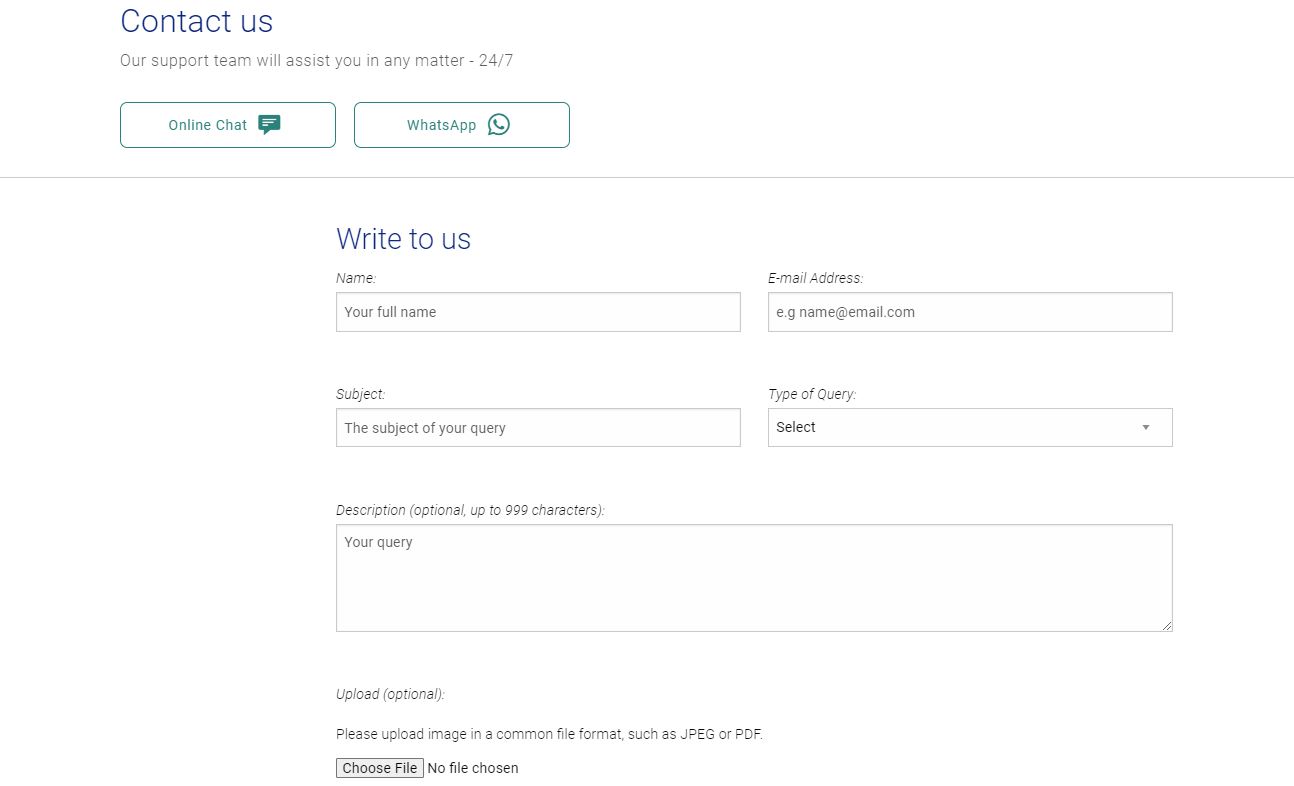
Task: Click the chat bubble icon beside Online Chat
Action: point(269,125)
